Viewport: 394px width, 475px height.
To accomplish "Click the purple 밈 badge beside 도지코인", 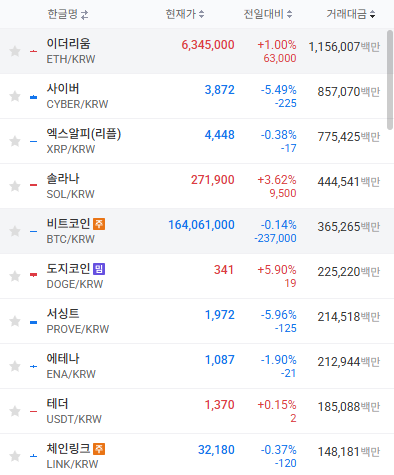I will point(99,269).
